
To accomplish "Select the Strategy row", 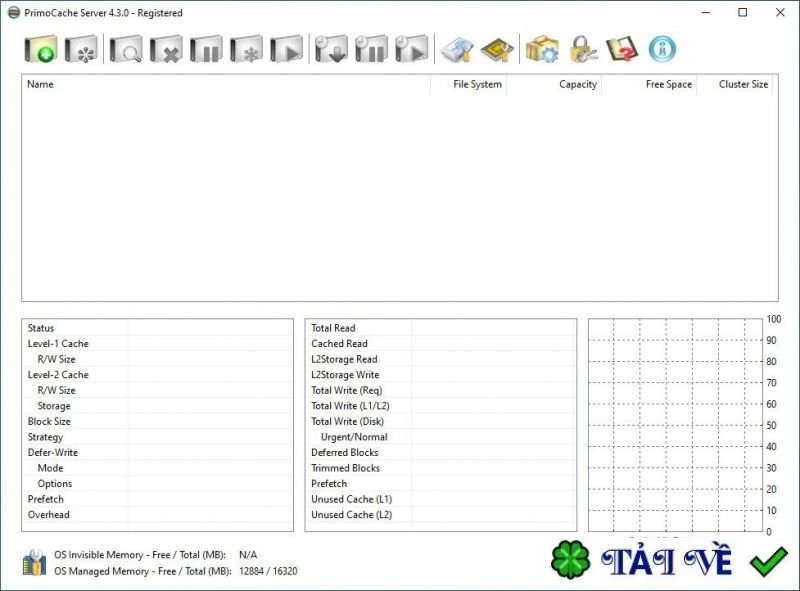I will click(158, 437).
